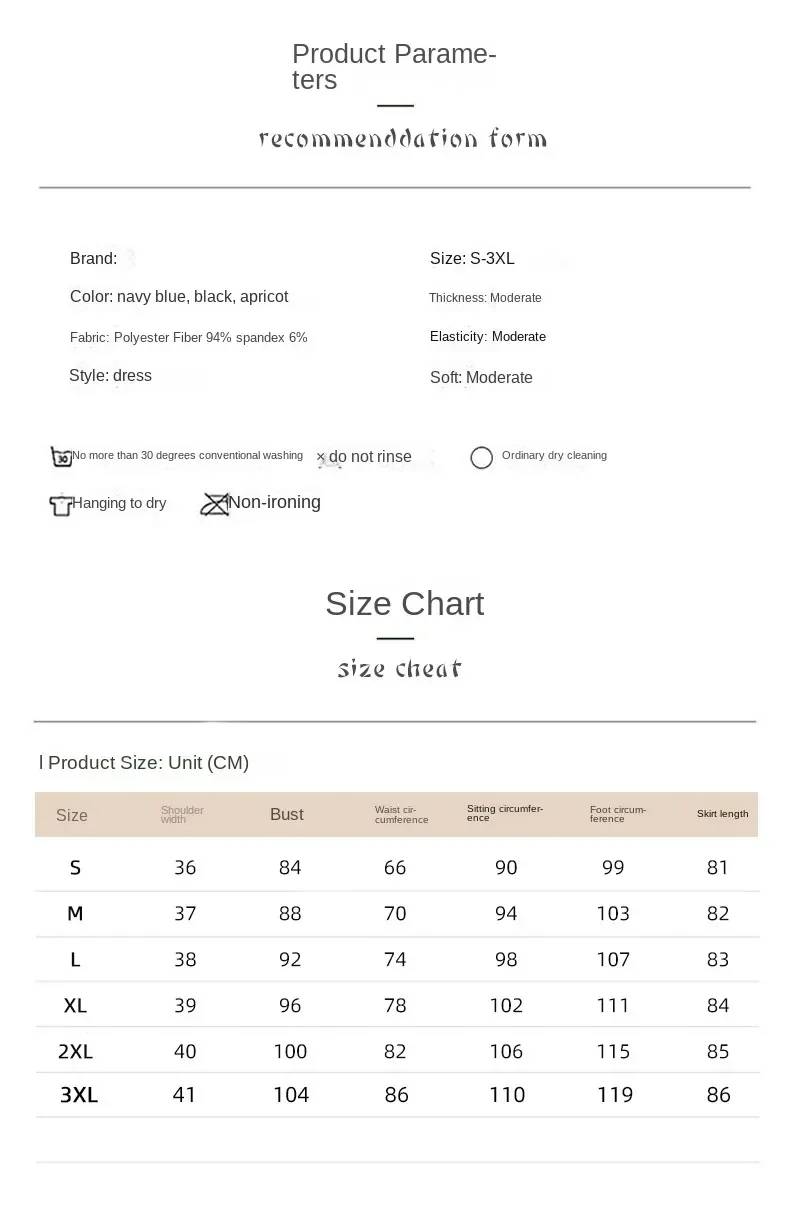
Task: Click the Skirt length column header
Action: coord(722,814)
